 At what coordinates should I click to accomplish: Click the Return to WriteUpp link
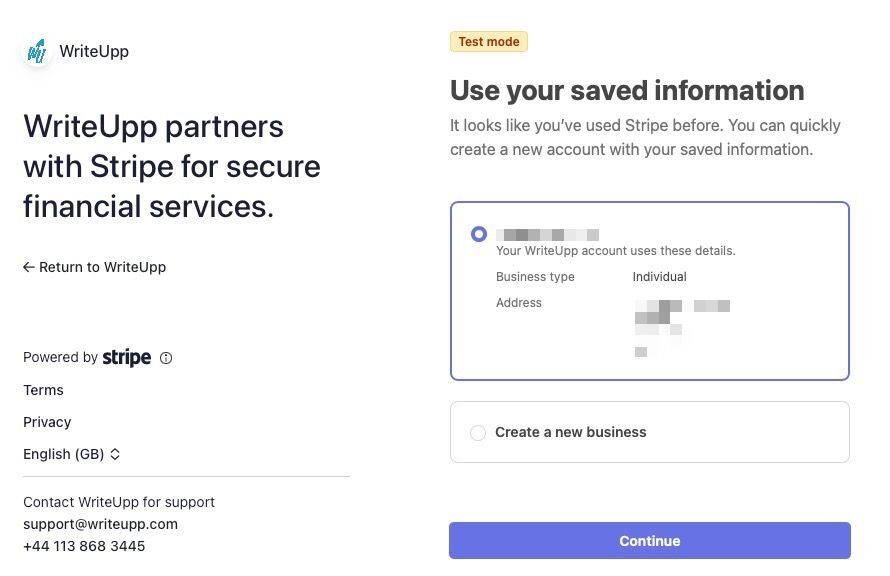[x=102, y=267]
